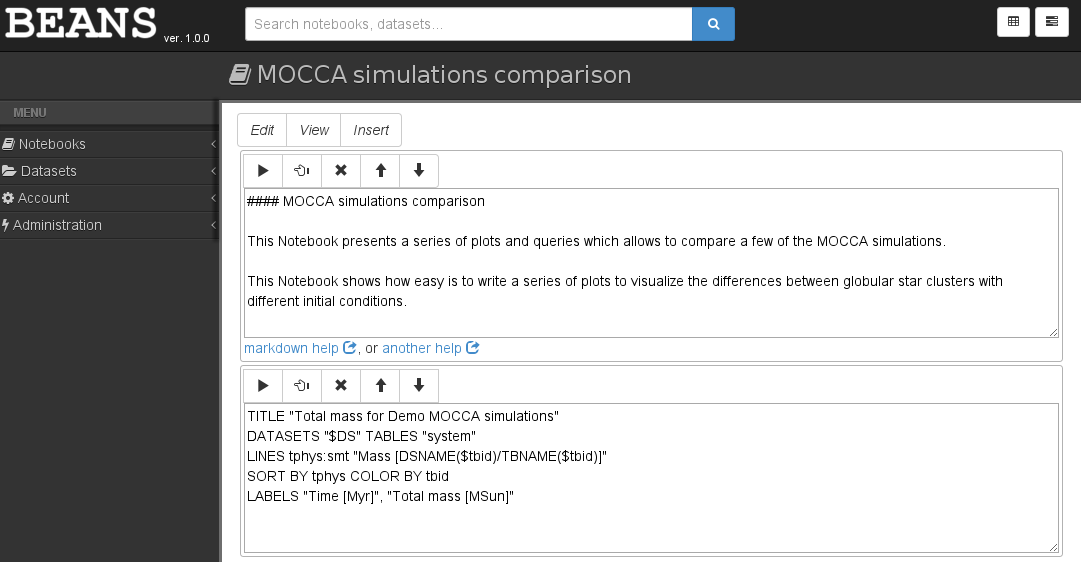
Task: Click the table grid icon in header
Action: point(1013,21)
